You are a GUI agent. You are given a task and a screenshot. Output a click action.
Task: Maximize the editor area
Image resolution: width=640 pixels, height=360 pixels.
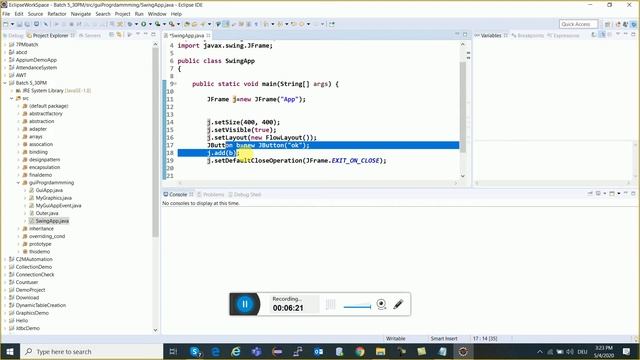click(x=465, y=35)
